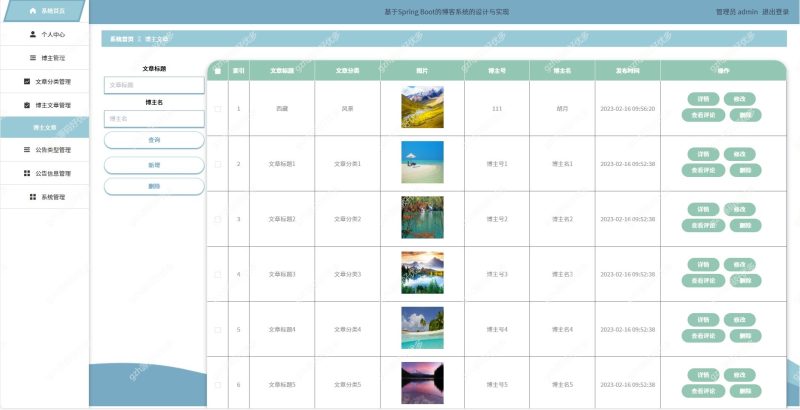Open the mountain lake thumbnail in row 文章标题3

tap(422, 272)
